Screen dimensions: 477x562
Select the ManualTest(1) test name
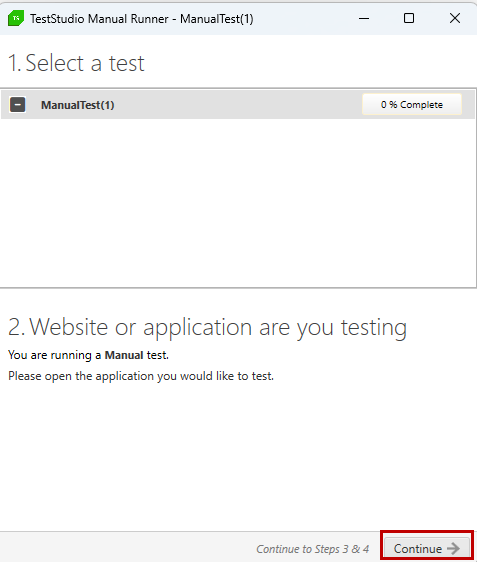pyautogui.click(x=77, y=105)
